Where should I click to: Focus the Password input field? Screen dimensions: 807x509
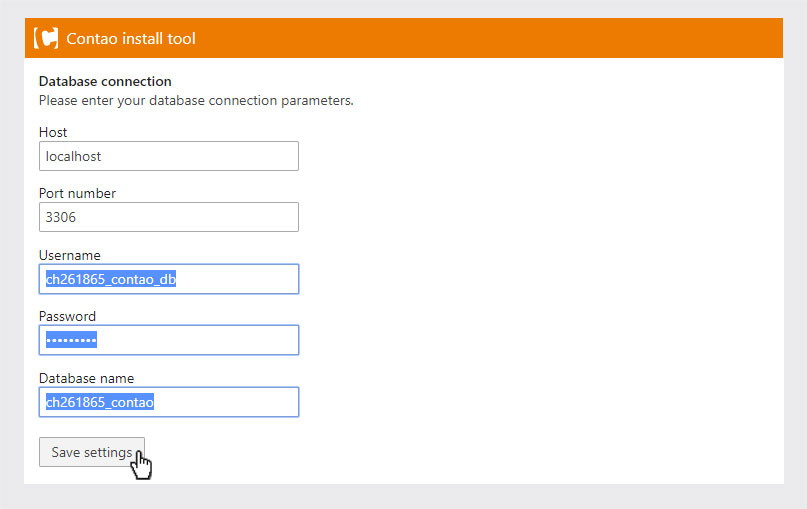tap(169, 340)
